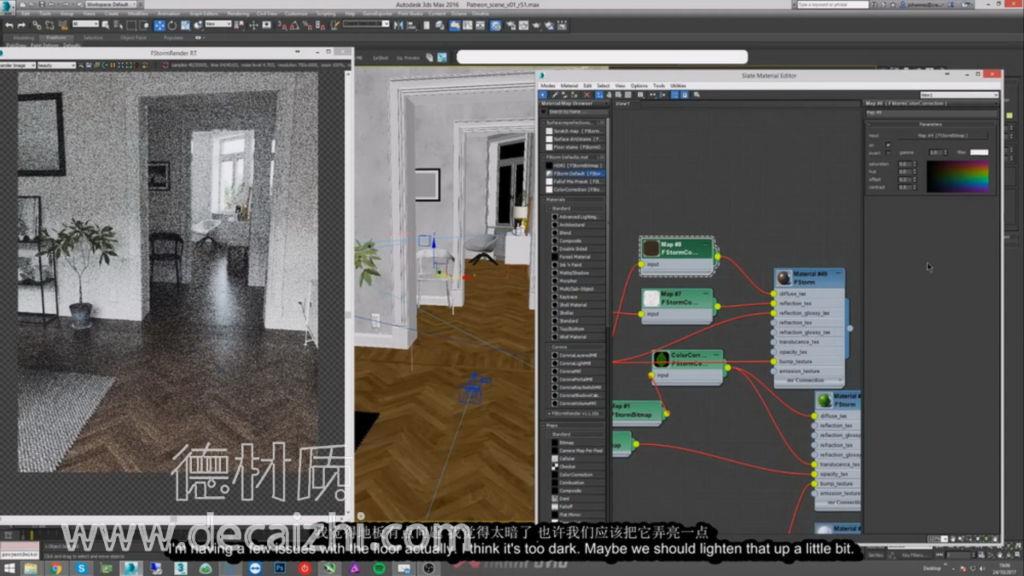This screenshot has height=576, width=1024.
Task: Assign Material to Selection in Slate editor
Action: tap(575, 95)
